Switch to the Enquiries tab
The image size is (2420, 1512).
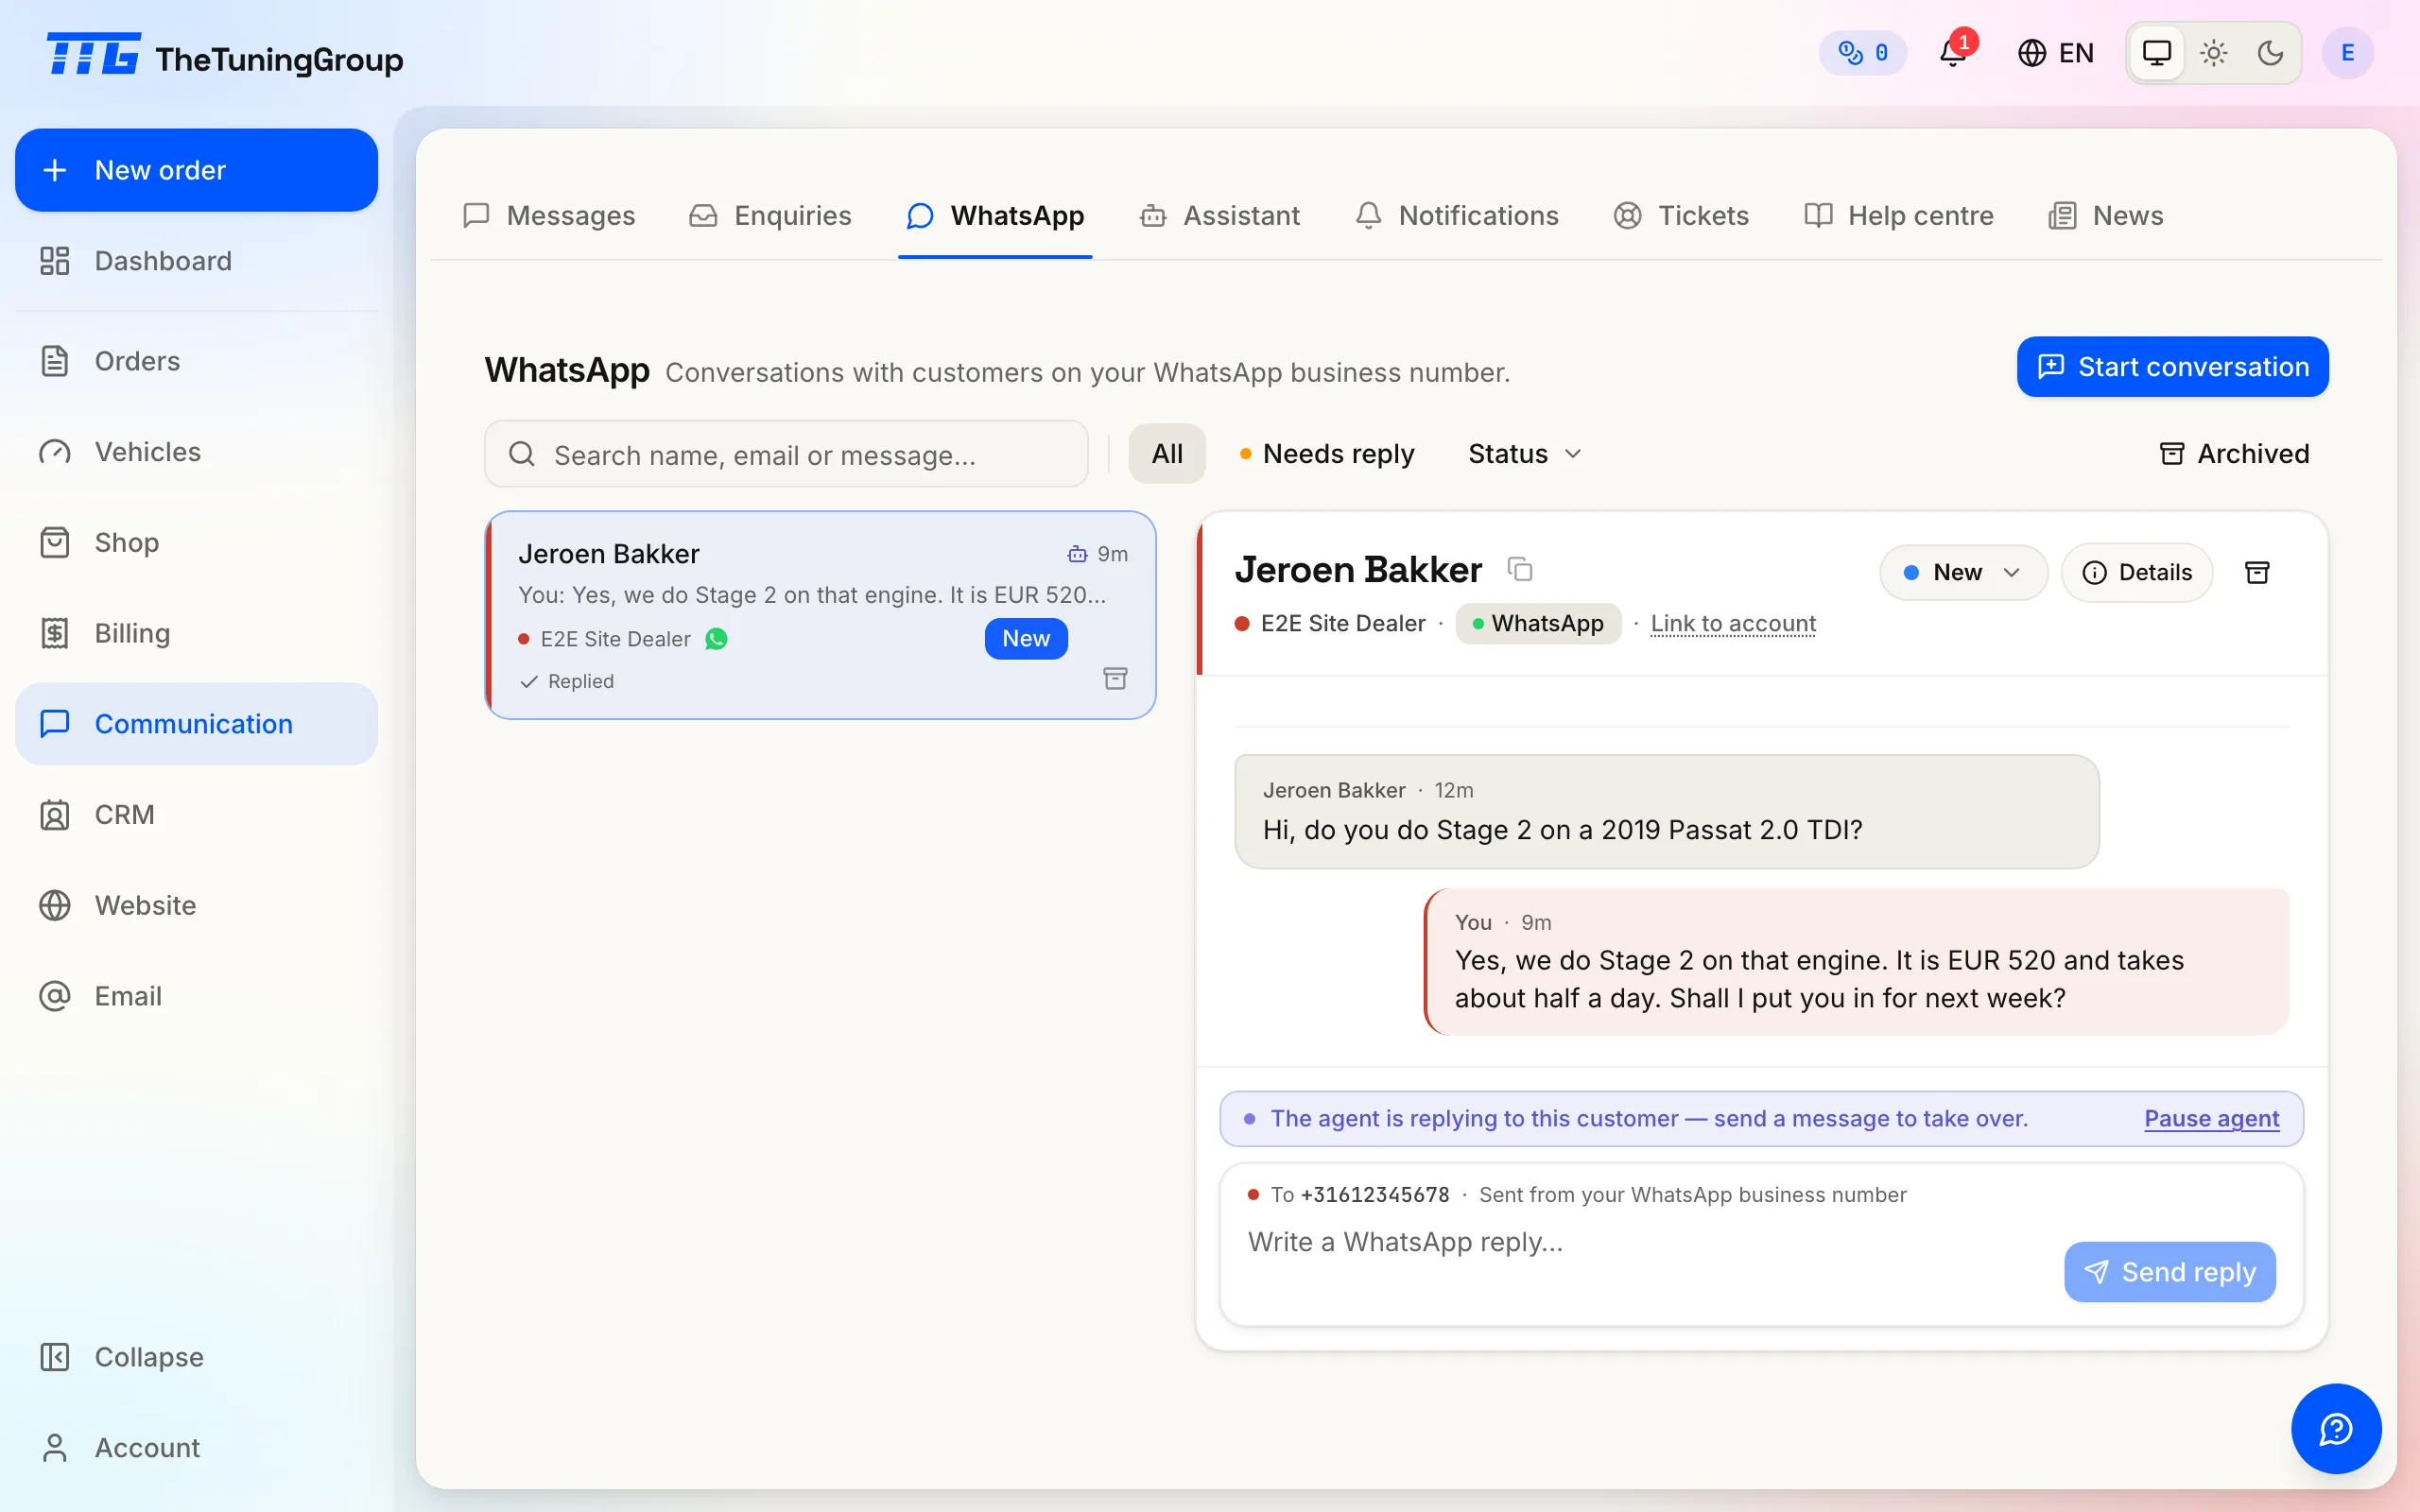tap(770, 216)
